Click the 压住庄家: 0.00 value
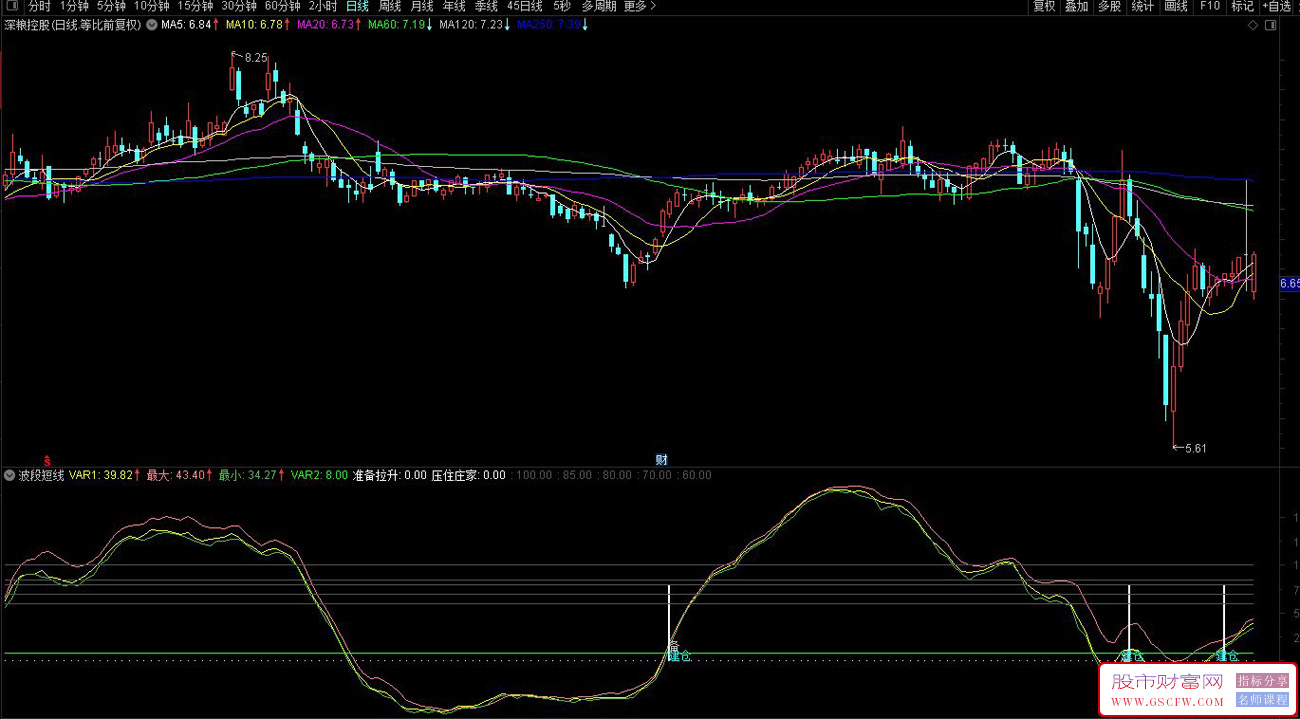Screen dimensions: 1300x719 [468, 475]
